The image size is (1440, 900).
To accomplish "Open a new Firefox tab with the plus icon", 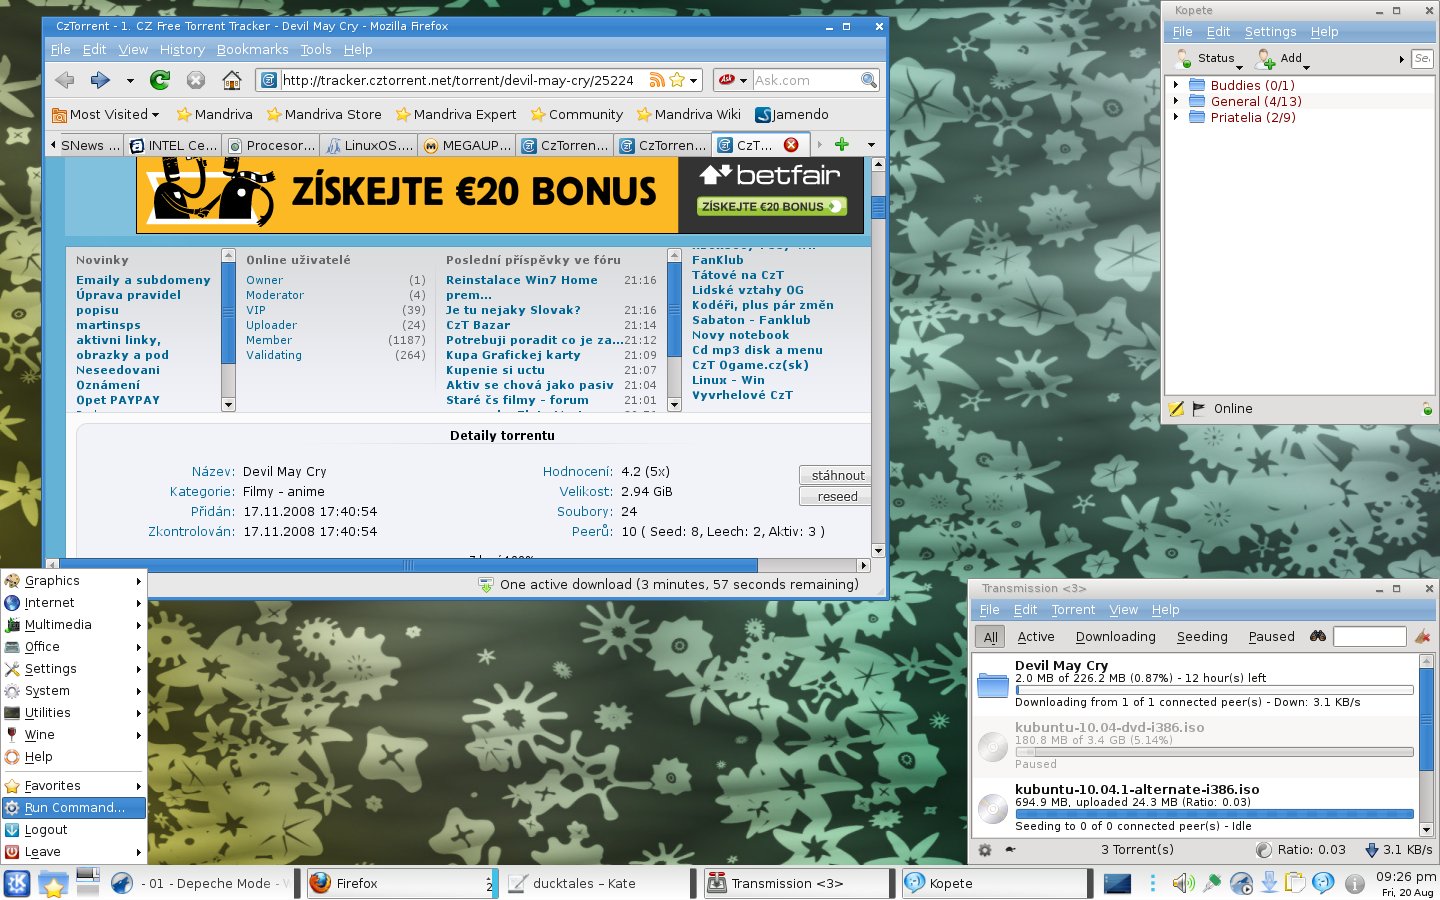I will click(842, 145).
